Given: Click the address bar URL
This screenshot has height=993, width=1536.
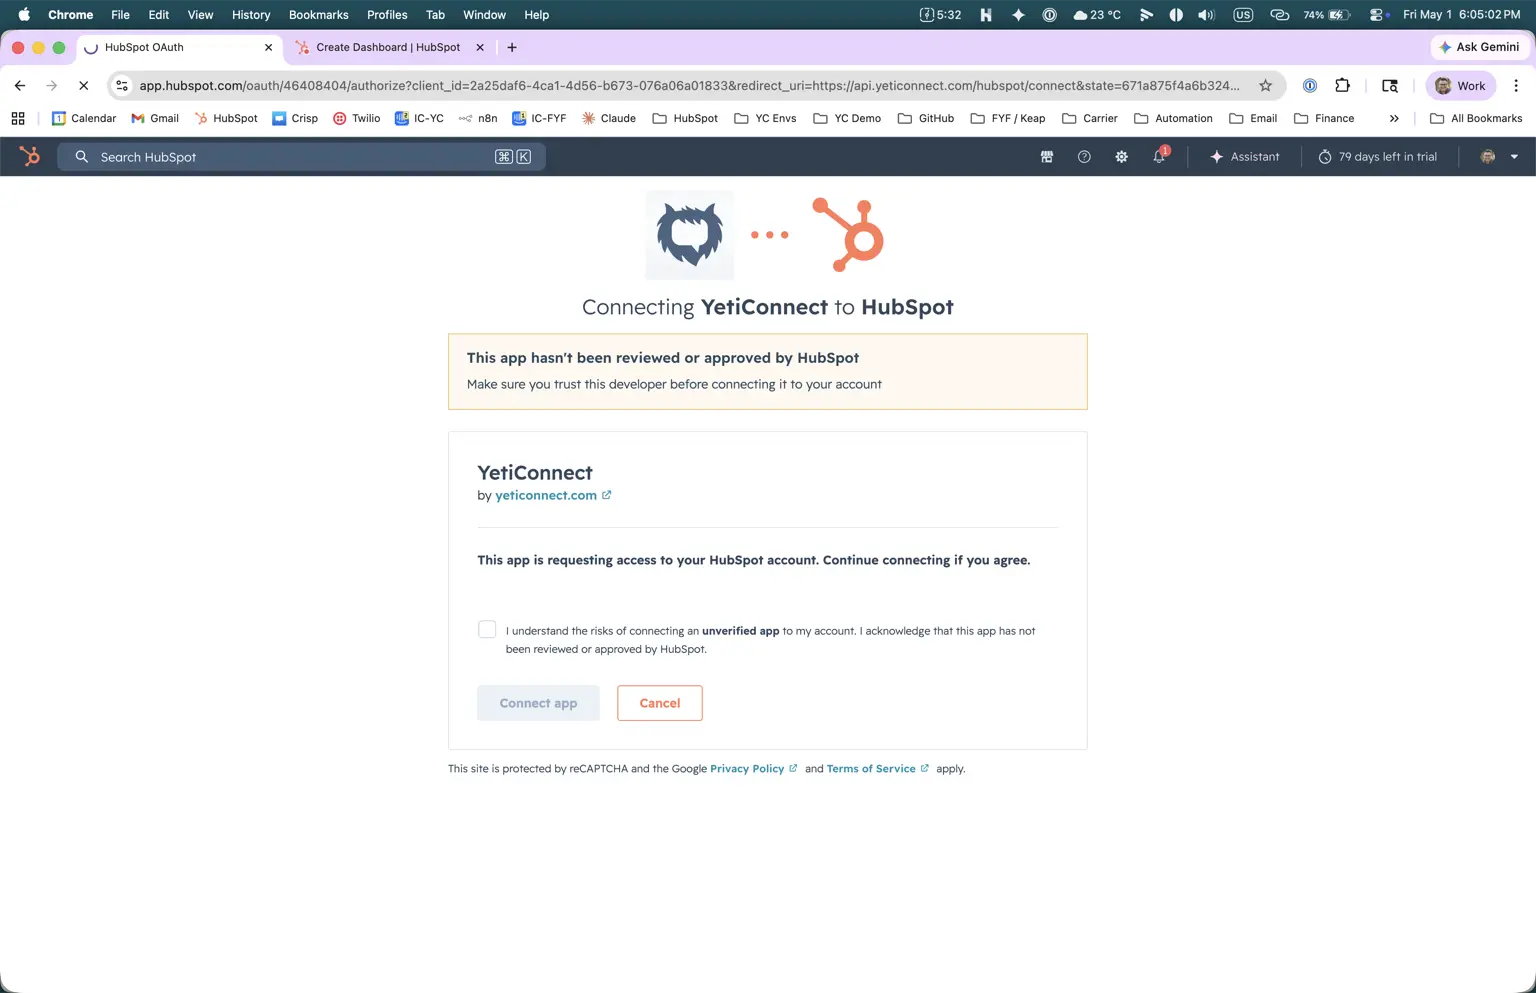Looking at the screenshot, I should (689, 86).
